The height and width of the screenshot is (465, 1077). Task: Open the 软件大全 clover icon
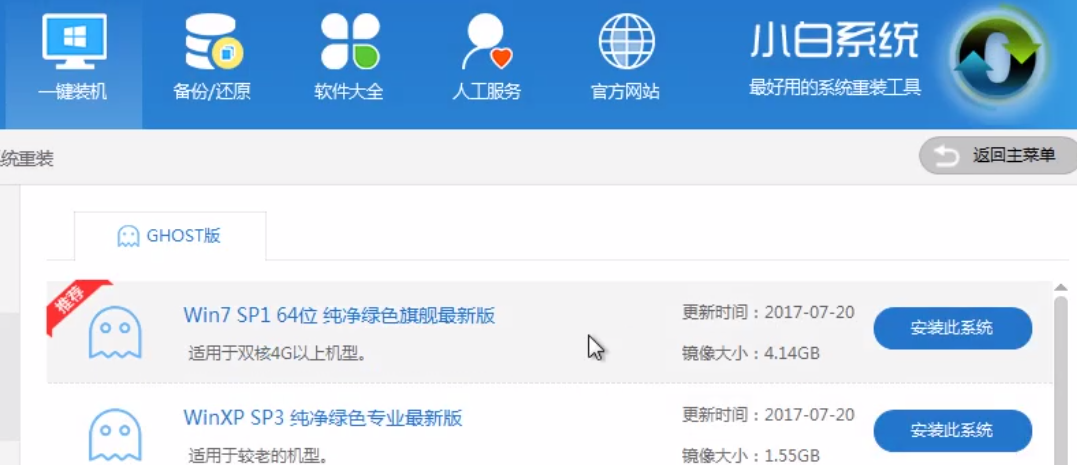pos(349,43)
